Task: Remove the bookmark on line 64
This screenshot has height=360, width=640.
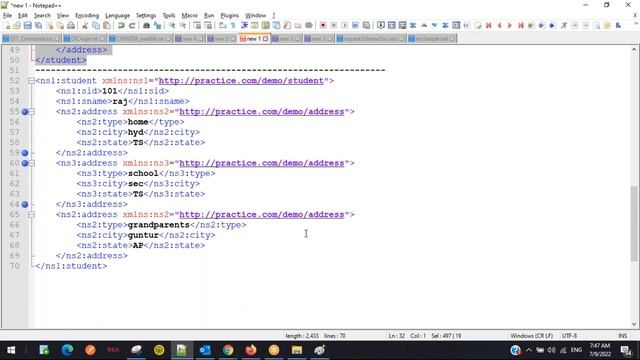Action: point(25,204)
